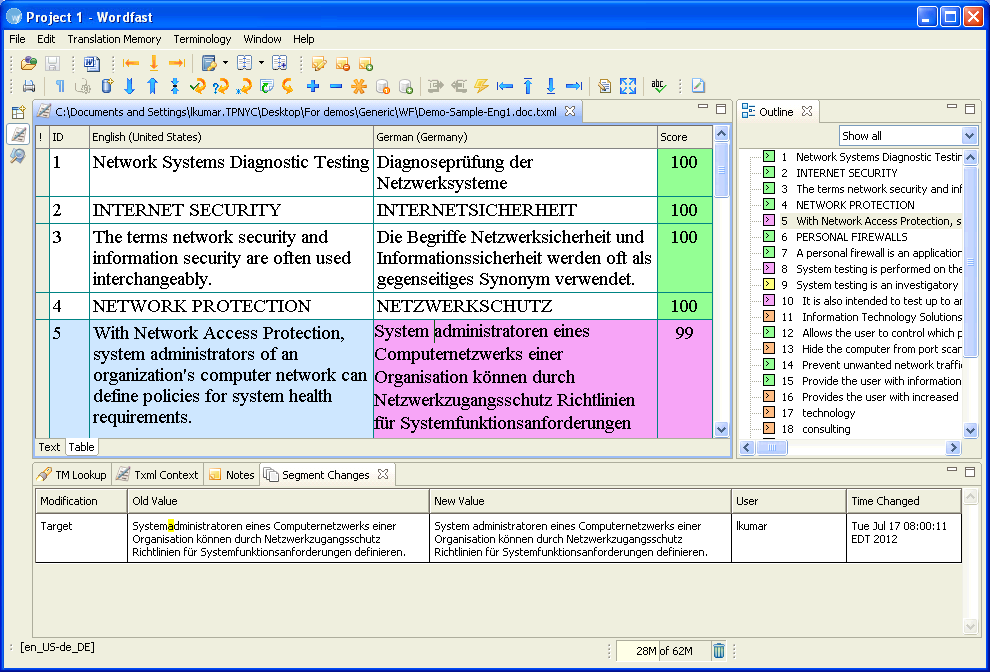This screenshot has width=990, height=672.
Task: Click the orange left arrow toolbar icon
Action: [131, 63]
